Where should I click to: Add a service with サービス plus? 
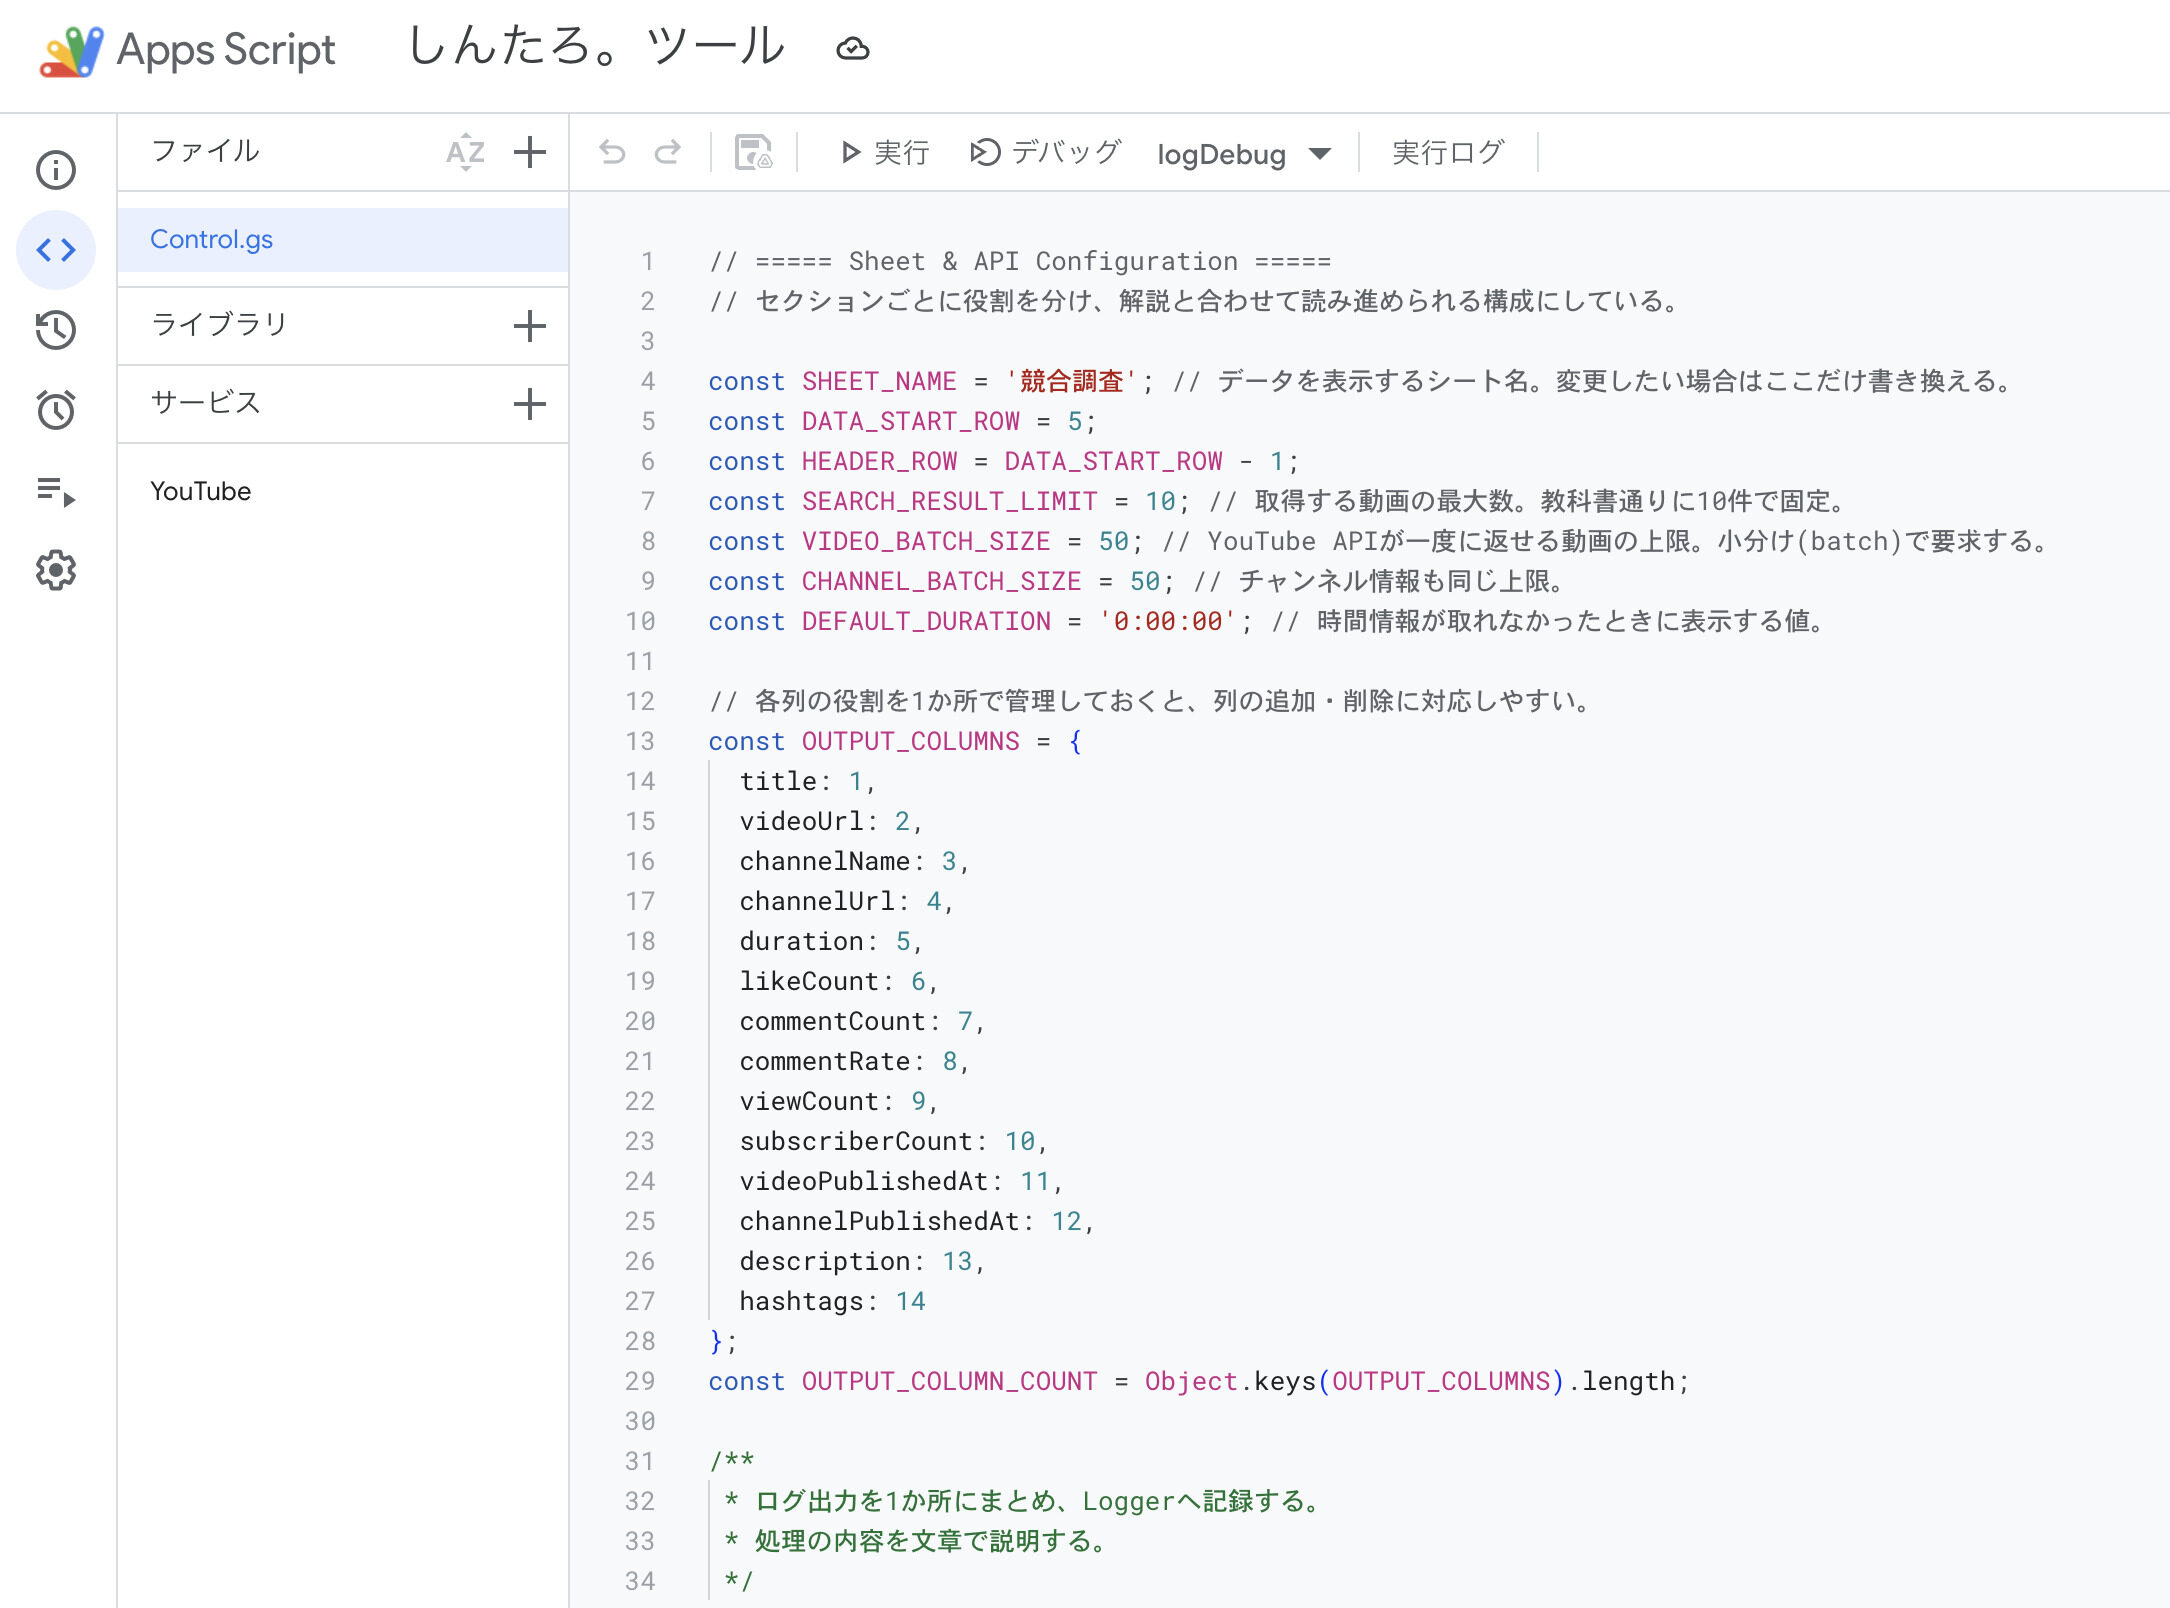pyautogui.click(x=529, y=404)
